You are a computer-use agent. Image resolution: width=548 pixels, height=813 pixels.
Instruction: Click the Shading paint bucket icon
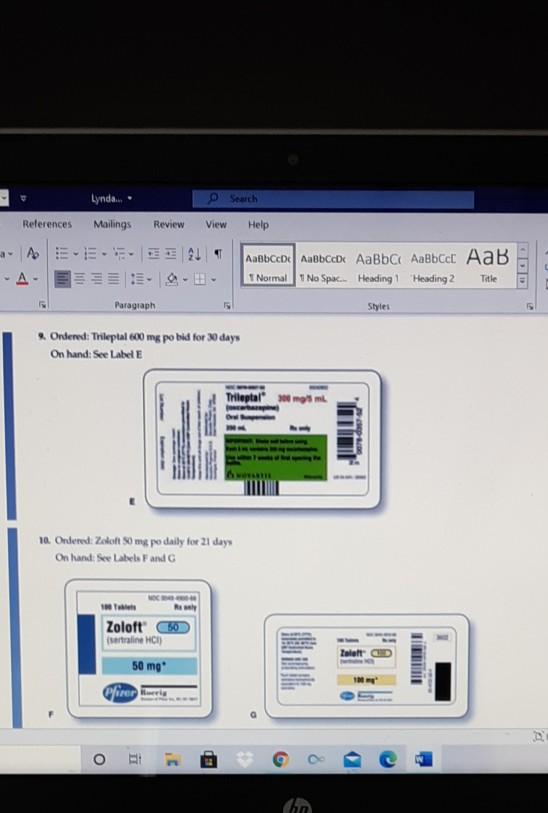click(172, 279)
